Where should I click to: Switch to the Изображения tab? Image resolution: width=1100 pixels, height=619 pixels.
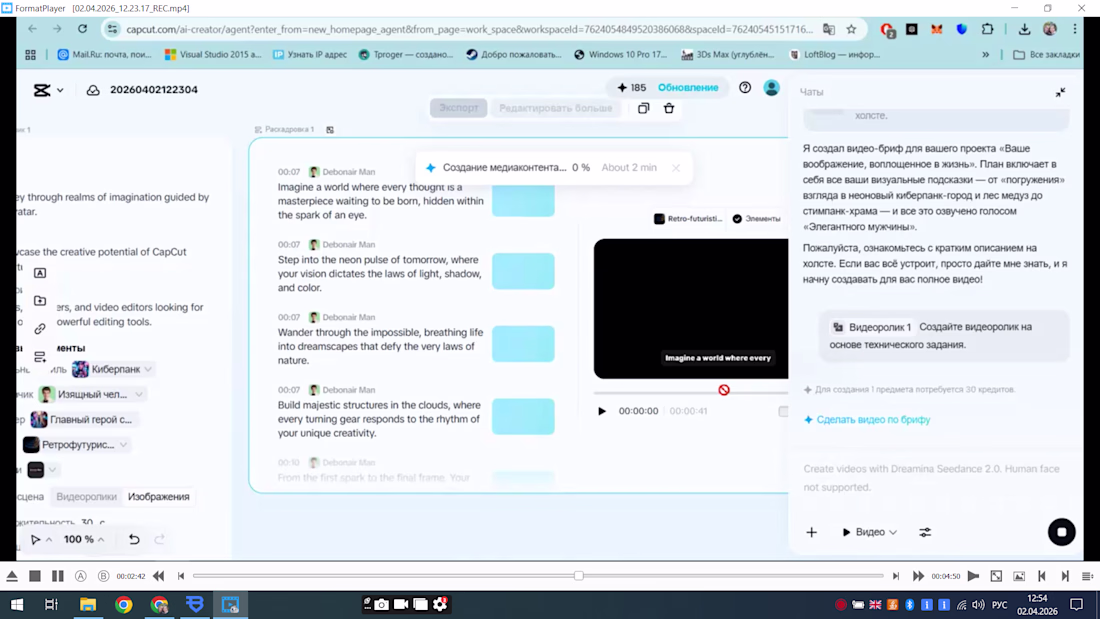point(159,497)
